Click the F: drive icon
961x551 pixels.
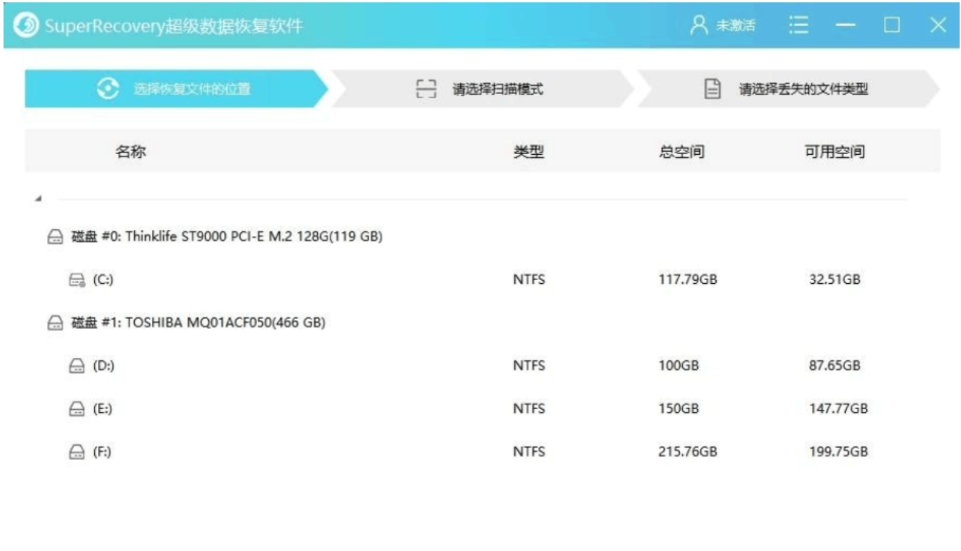77,452
